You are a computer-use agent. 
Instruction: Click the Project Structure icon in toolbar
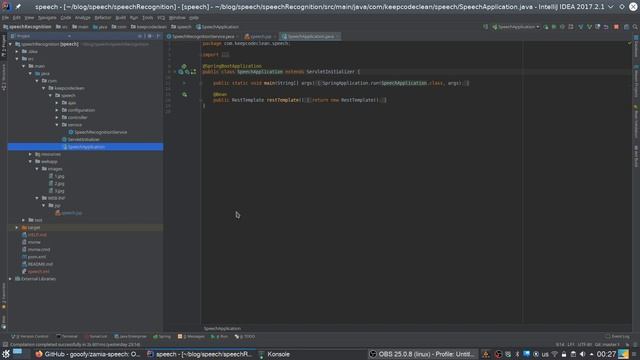tap(626, 27)
